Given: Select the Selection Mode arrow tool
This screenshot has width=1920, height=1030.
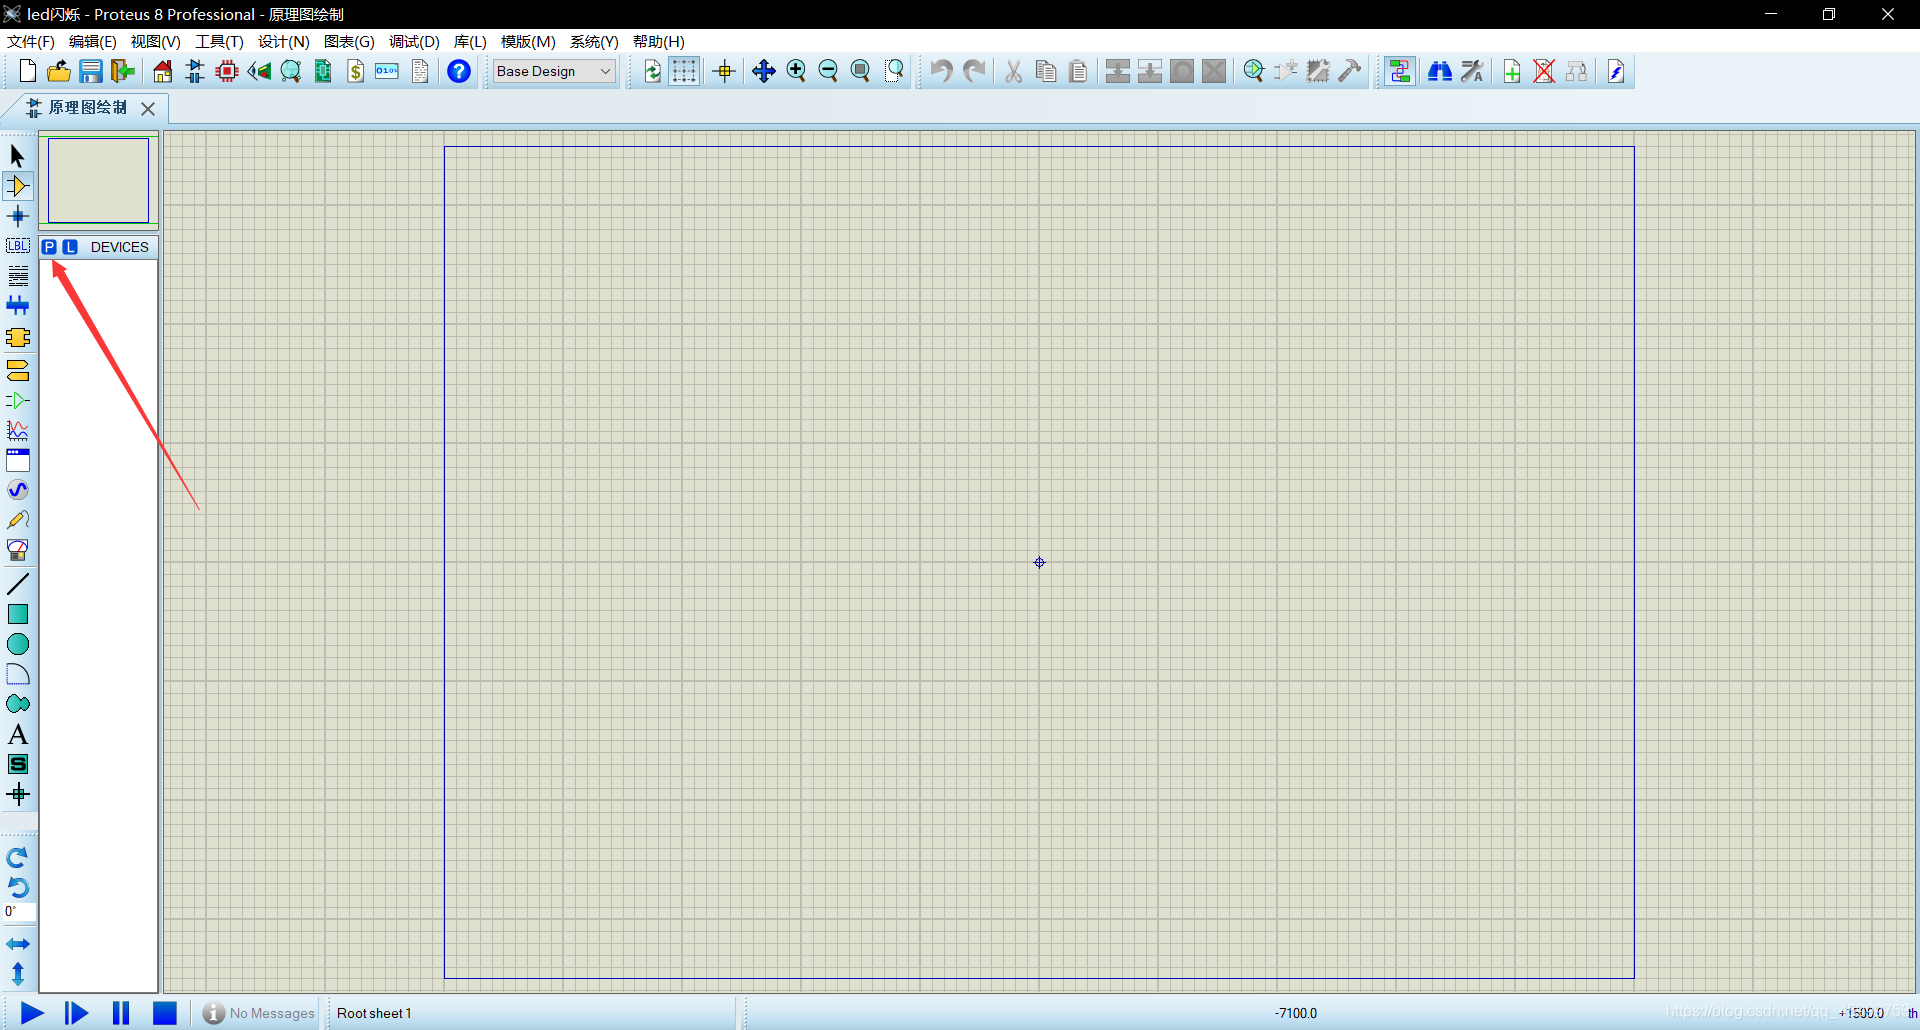Looking at the screenshot, I should click(x=17, y=156).
